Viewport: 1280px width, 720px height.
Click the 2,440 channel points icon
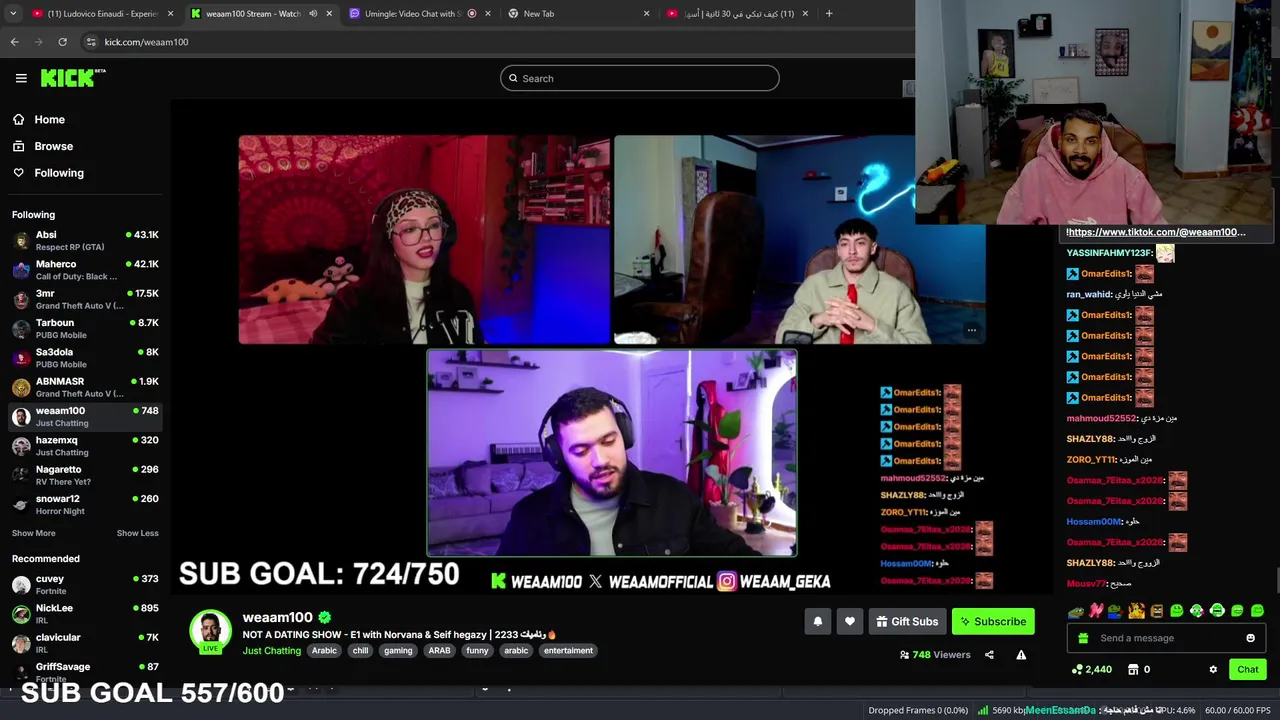[x=1077, y=670]
